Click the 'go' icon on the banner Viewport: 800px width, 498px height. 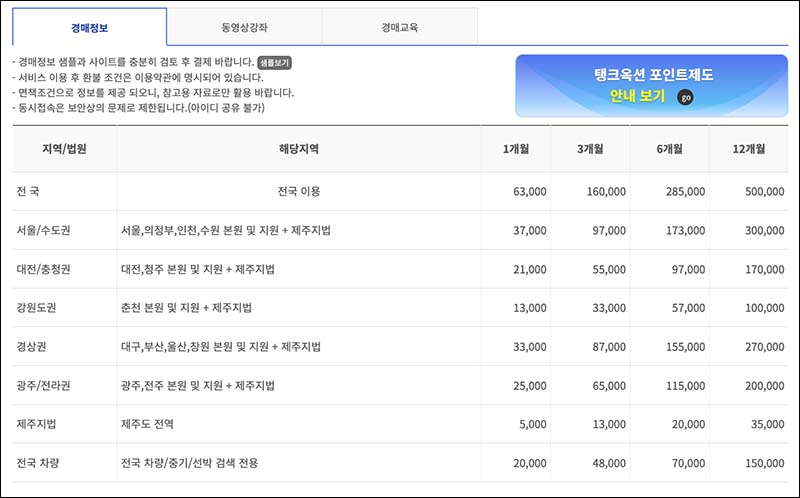[685, 97]
